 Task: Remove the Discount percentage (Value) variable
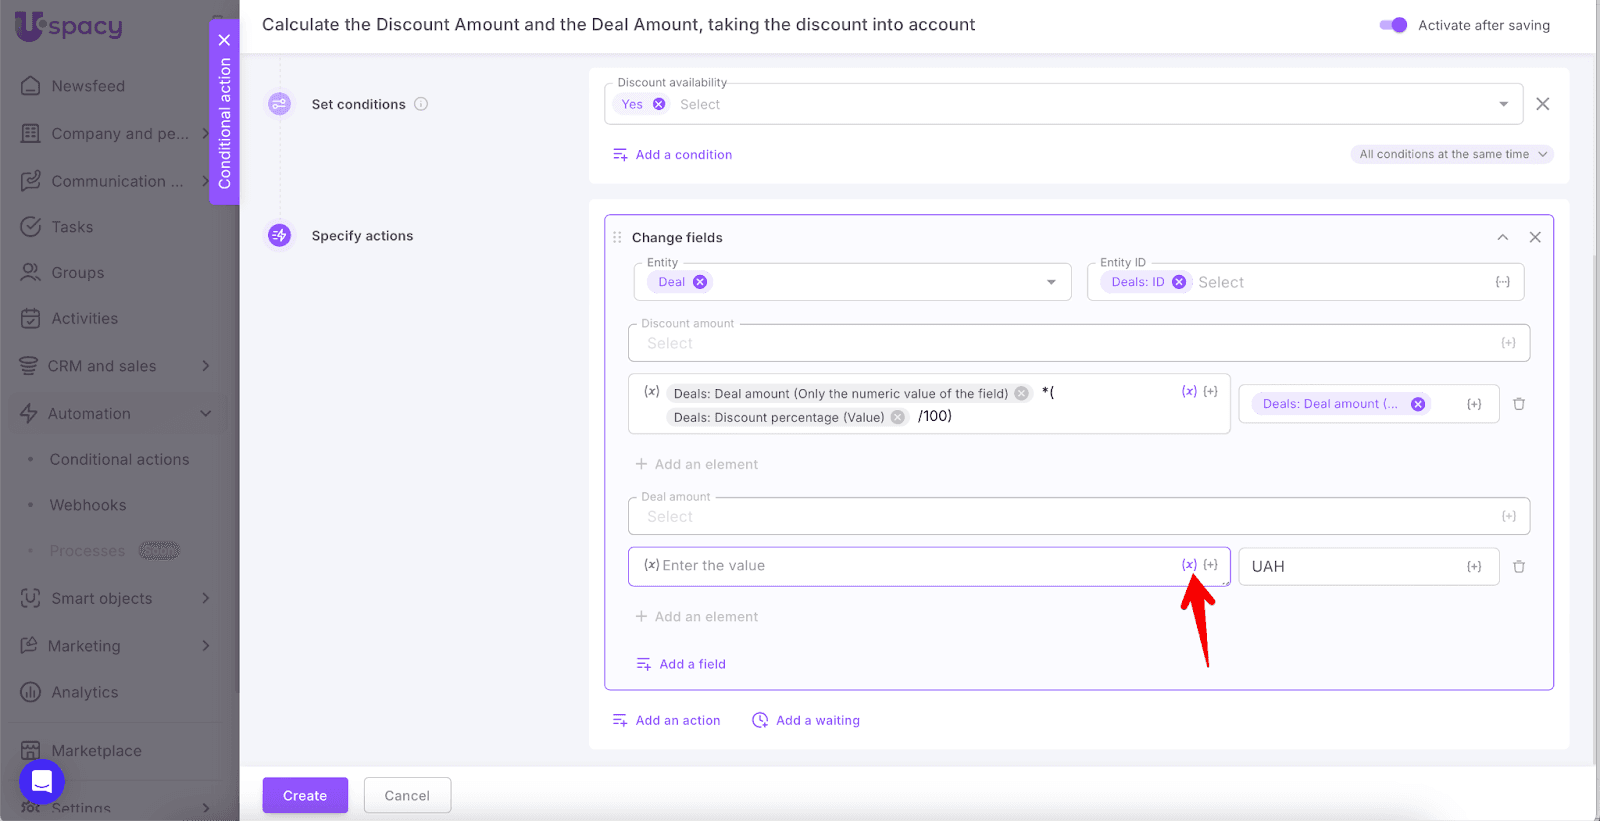898,417
